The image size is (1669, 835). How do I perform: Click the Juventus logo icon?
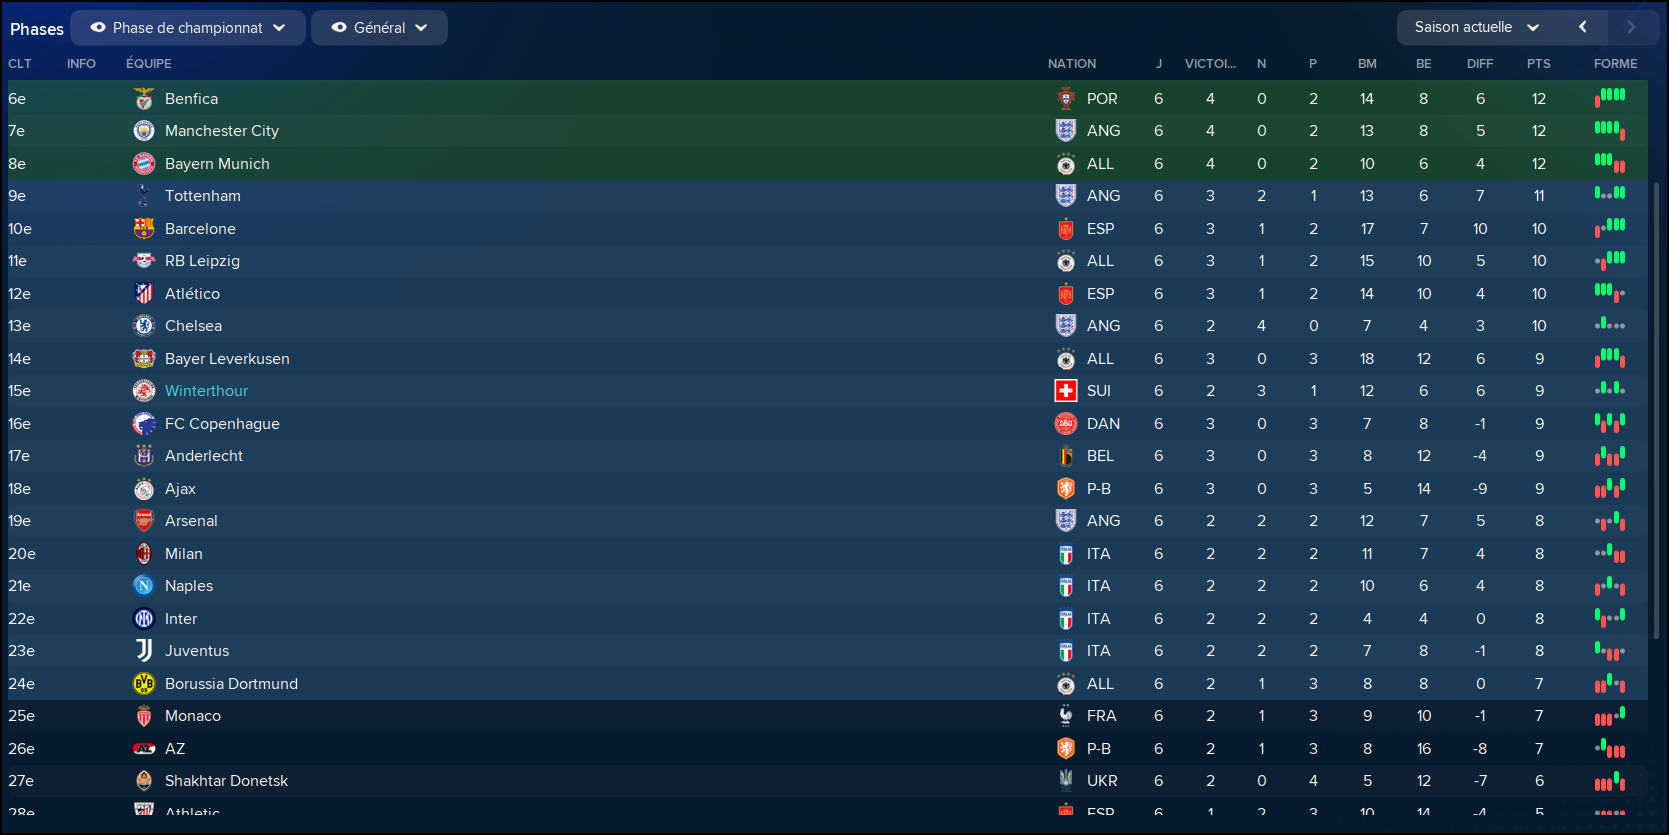(x=144, y=651)
